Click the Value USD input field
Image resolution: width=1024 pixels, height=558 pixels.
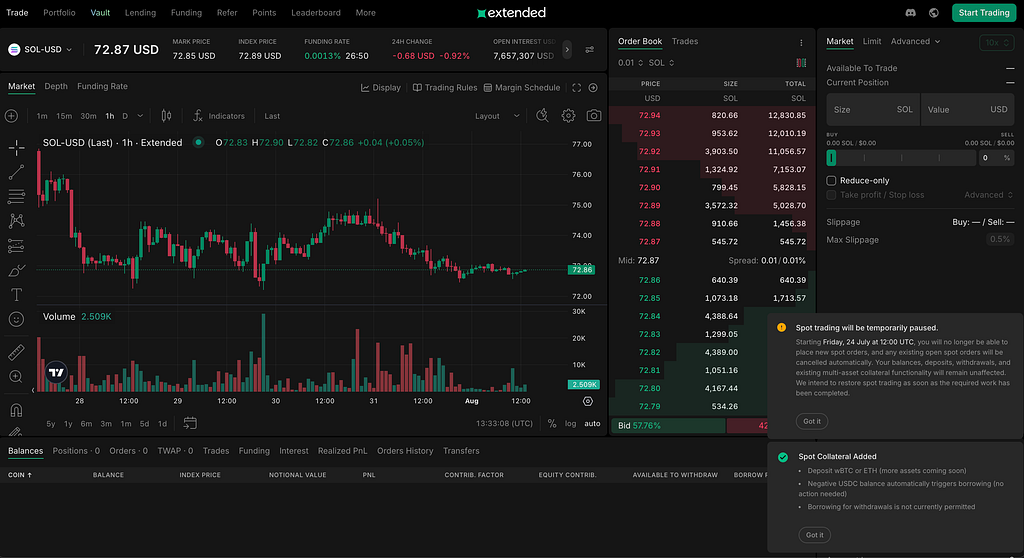[x=967, y=110]
